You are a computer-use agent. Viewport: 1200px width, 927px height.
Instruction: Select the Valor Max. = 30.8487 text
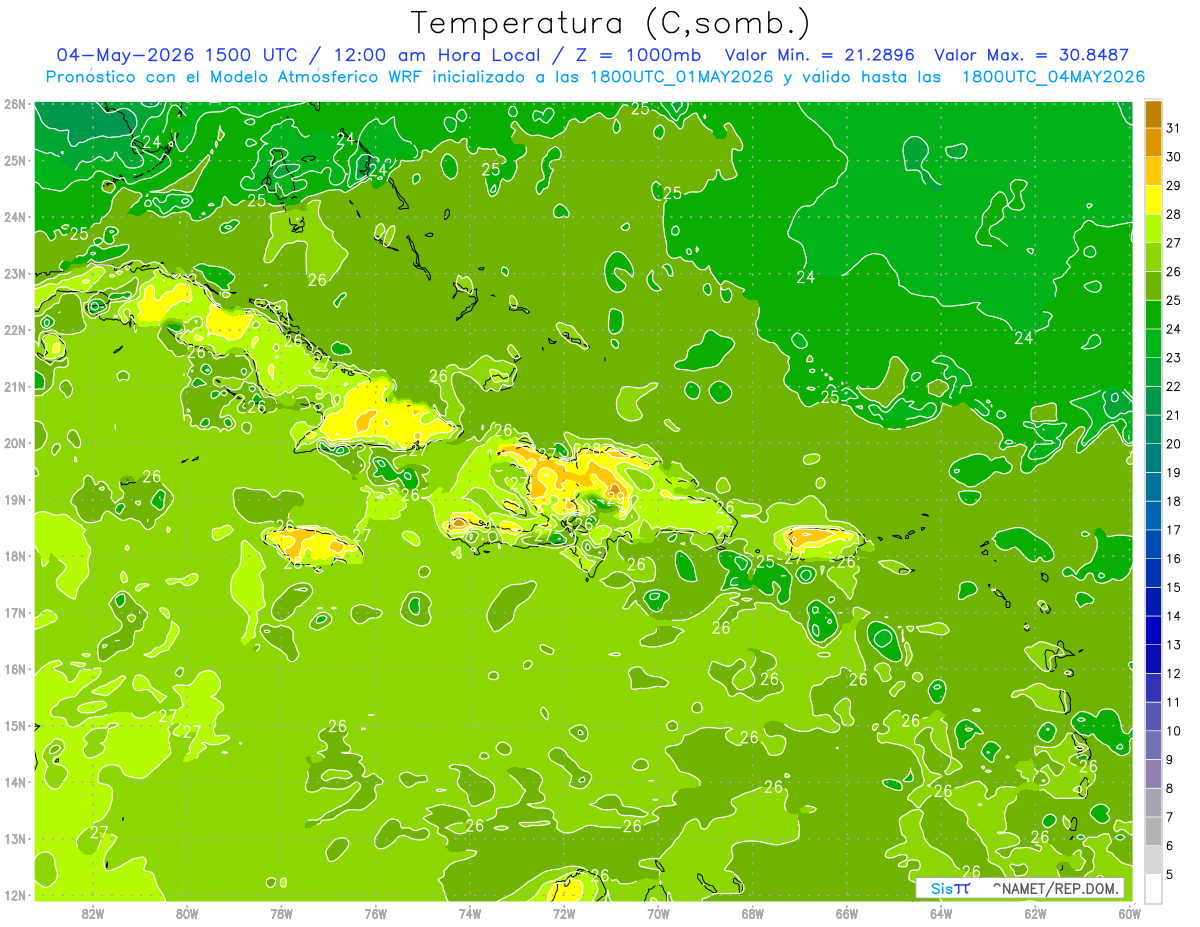1031,55
